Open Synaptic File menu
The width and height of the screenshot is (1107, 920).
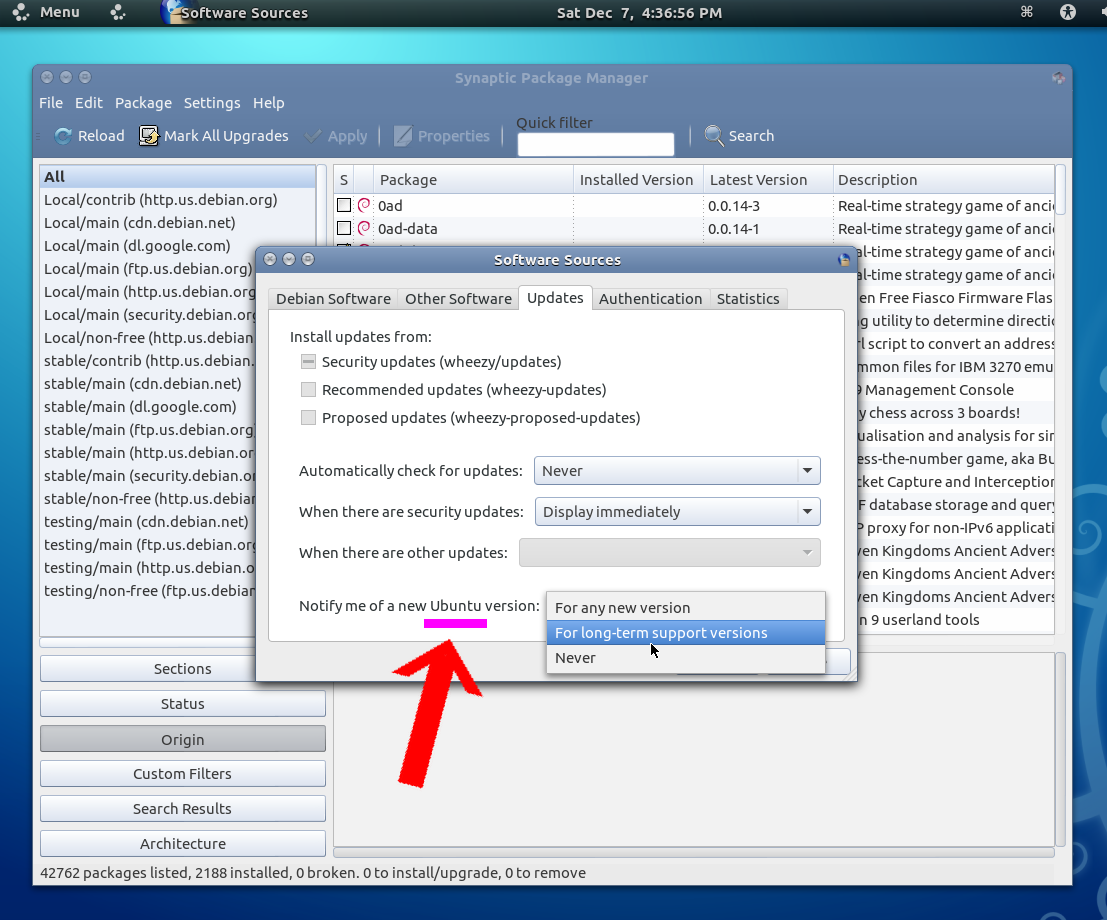(x=51, y=103)
